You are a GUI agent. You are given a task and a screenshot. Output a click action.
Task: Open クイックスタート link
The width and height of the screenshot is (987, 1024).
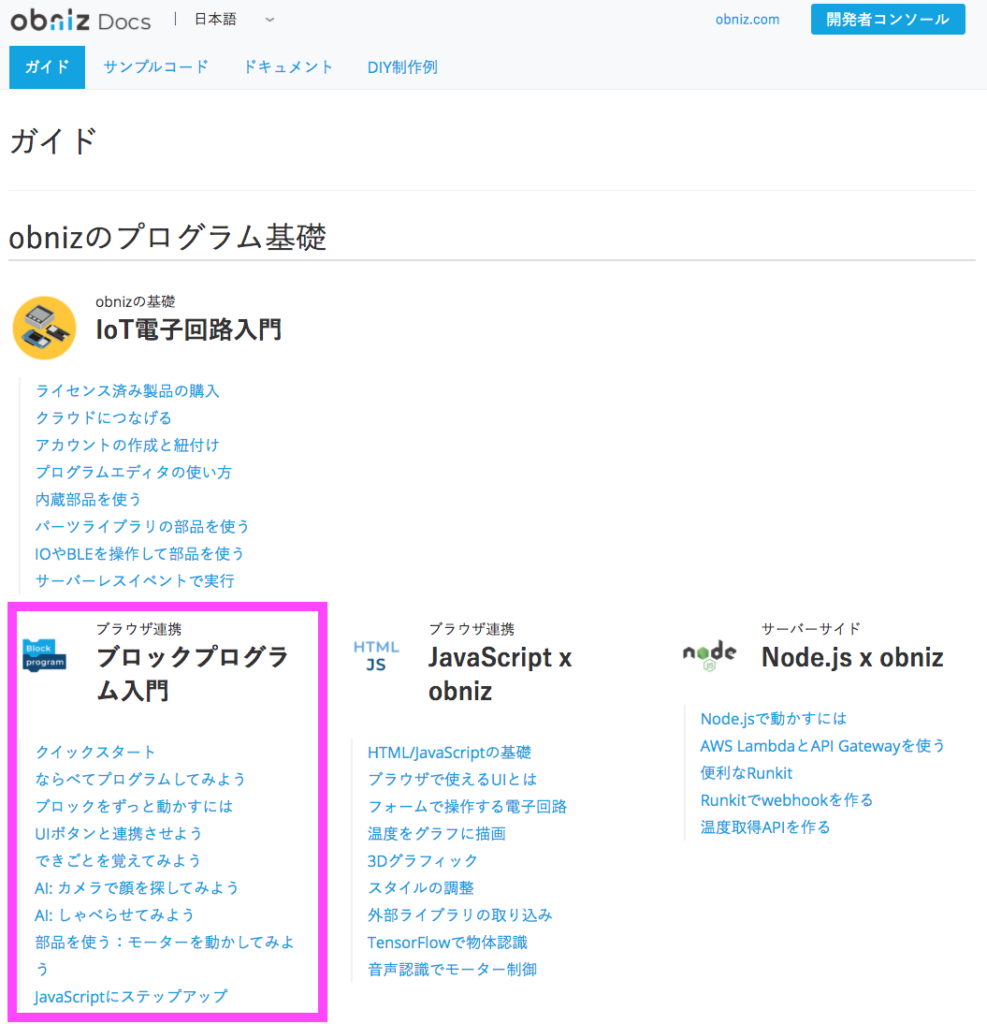95,752
